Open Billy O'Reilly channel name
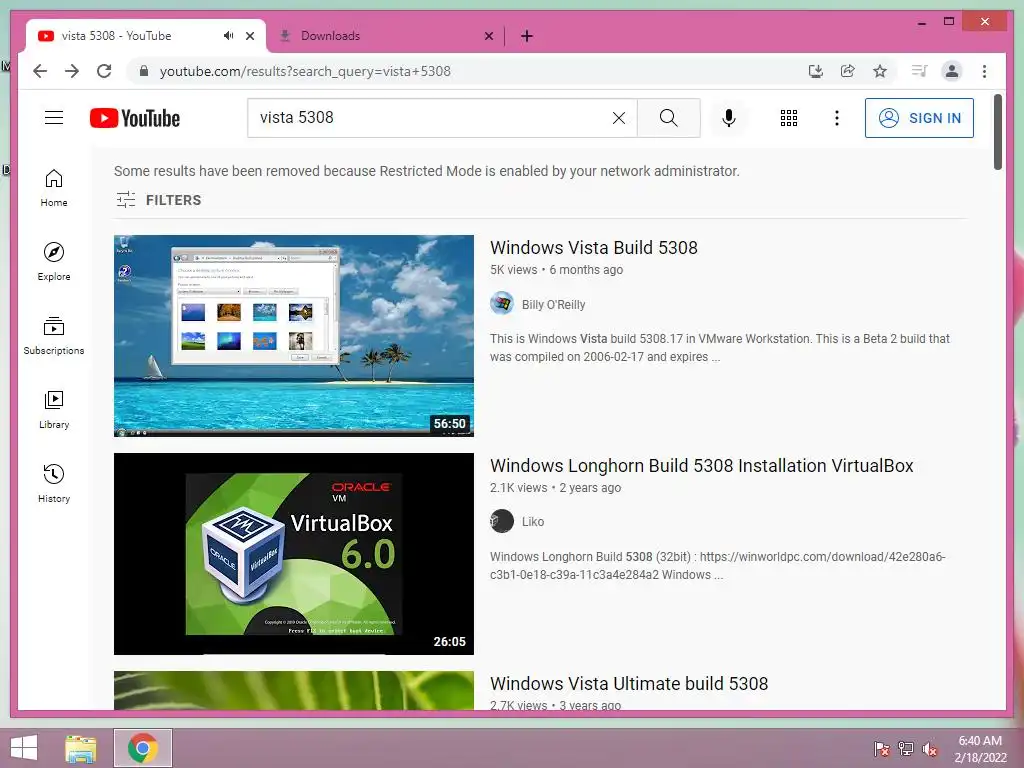1024x768 pixels. tap(553, 304)
